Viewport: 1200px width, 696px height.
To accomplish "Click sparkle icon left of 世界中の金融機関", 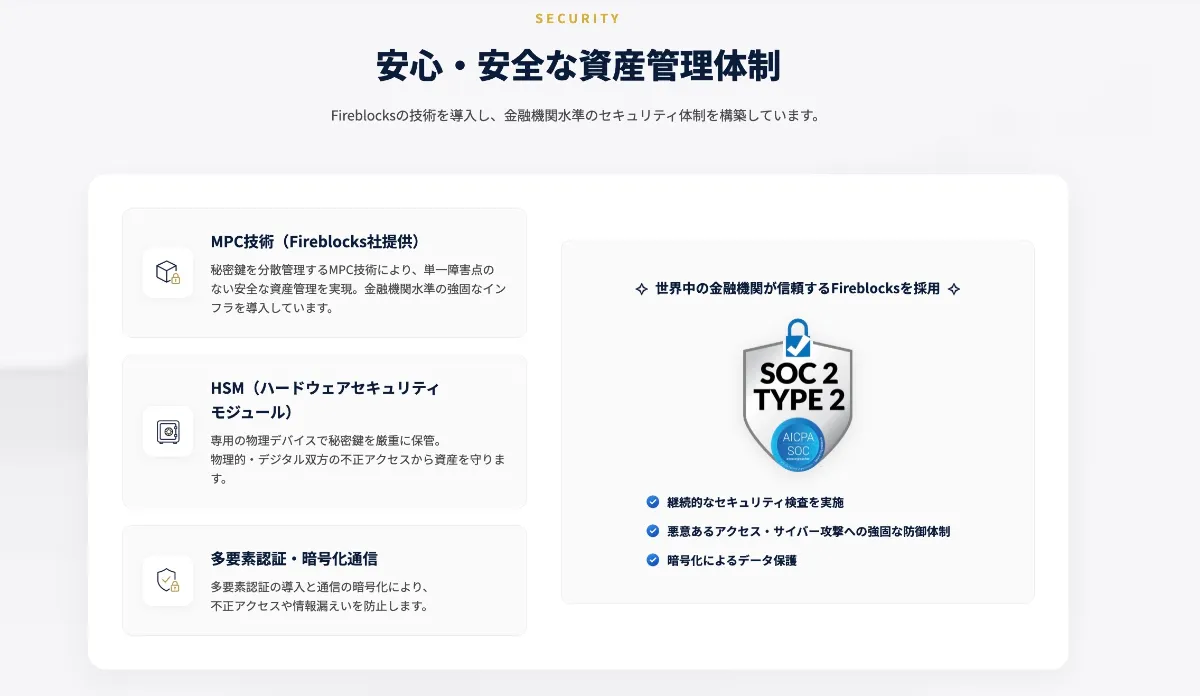I will 642,288.
